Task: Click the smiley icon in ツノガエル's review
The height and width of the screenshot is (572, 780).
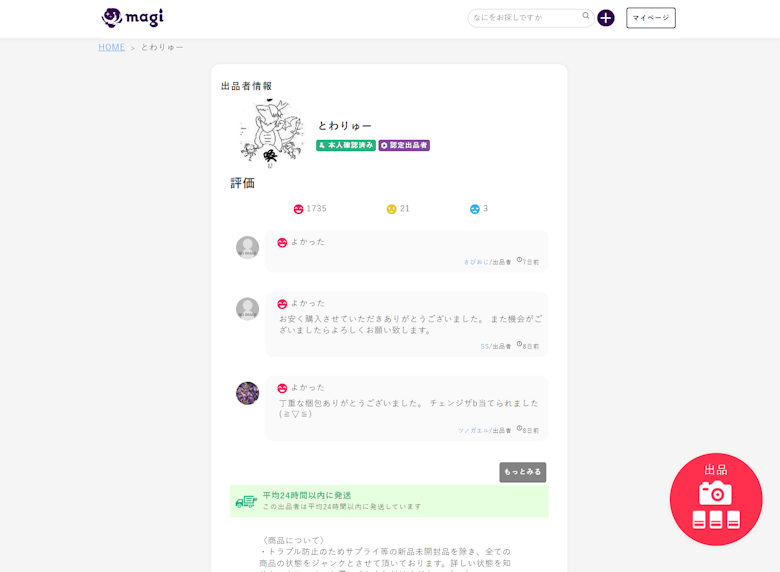Action: [282, 388]
